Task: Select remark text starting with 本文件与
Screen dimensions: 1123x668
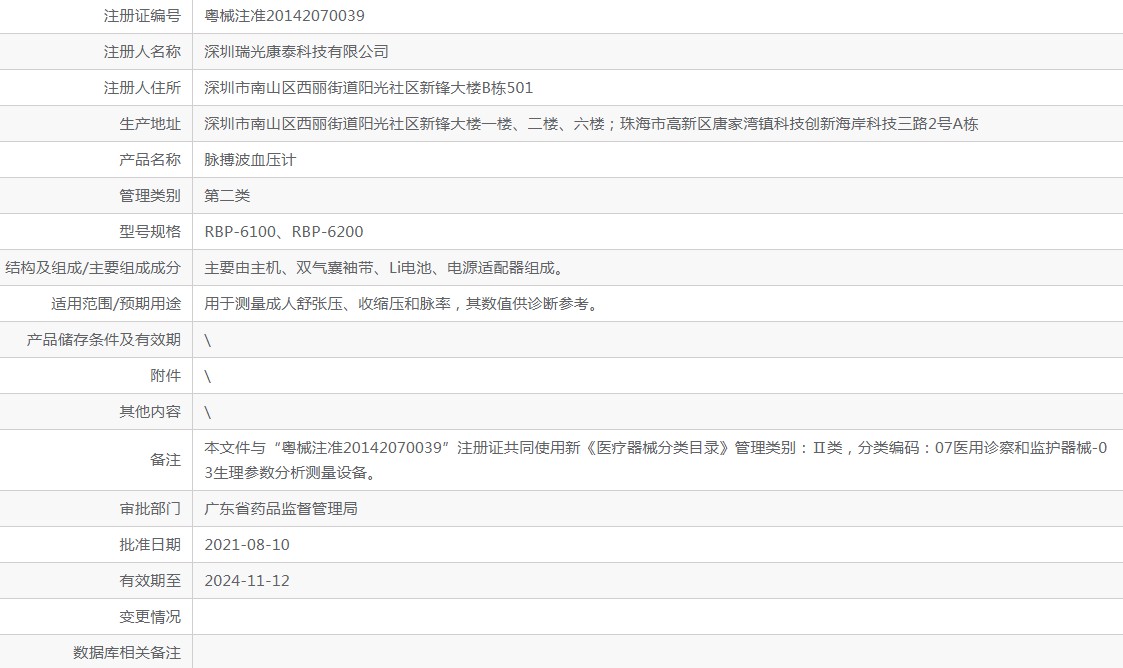Action: click(656, 460)
